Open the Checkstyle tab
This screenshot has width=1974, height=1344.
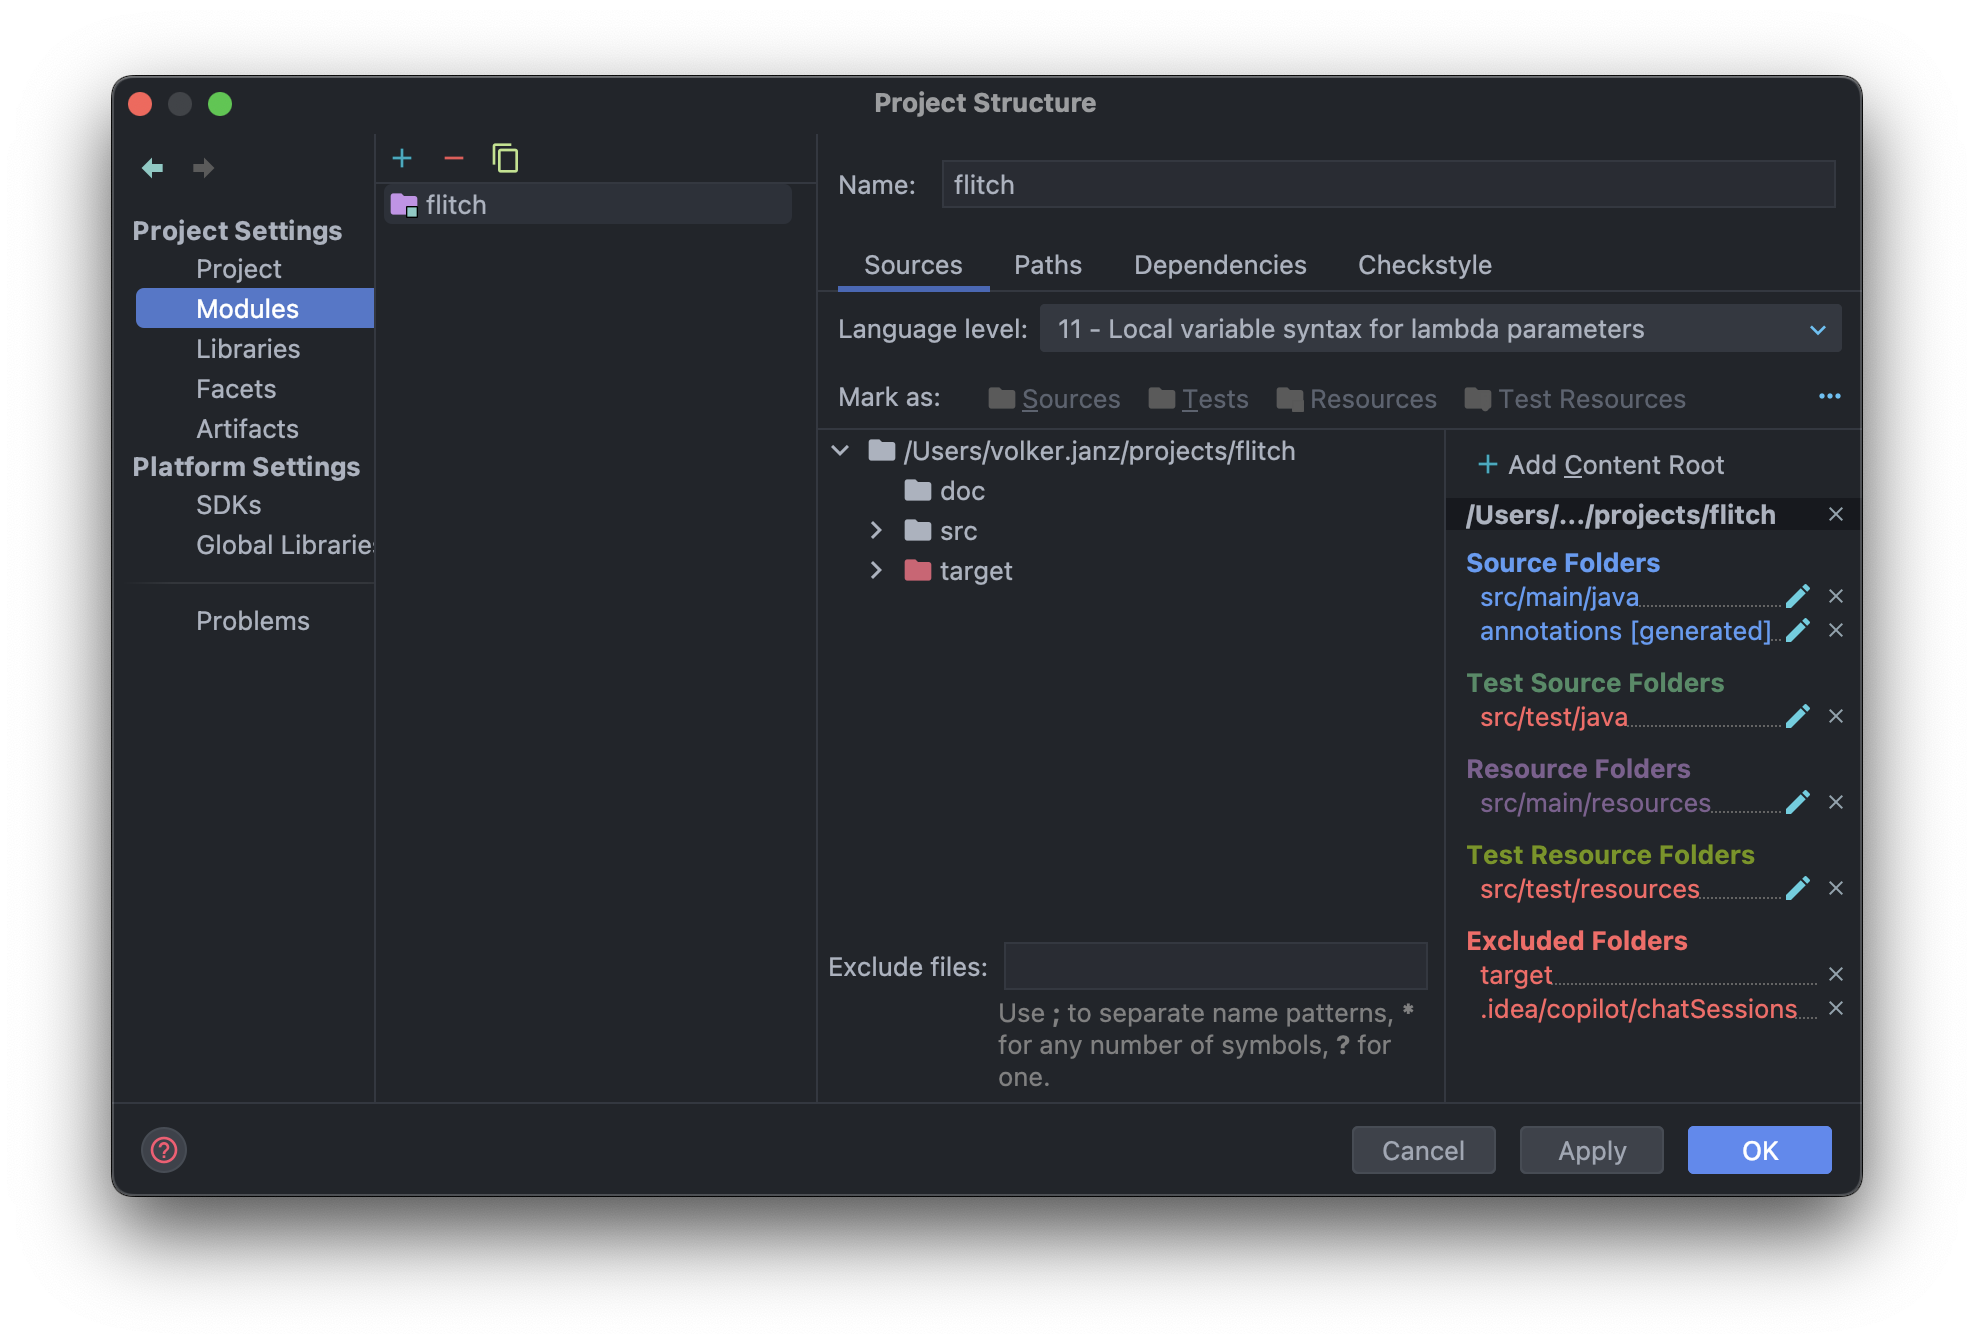pyautogui.click(x=1424, y=264)
